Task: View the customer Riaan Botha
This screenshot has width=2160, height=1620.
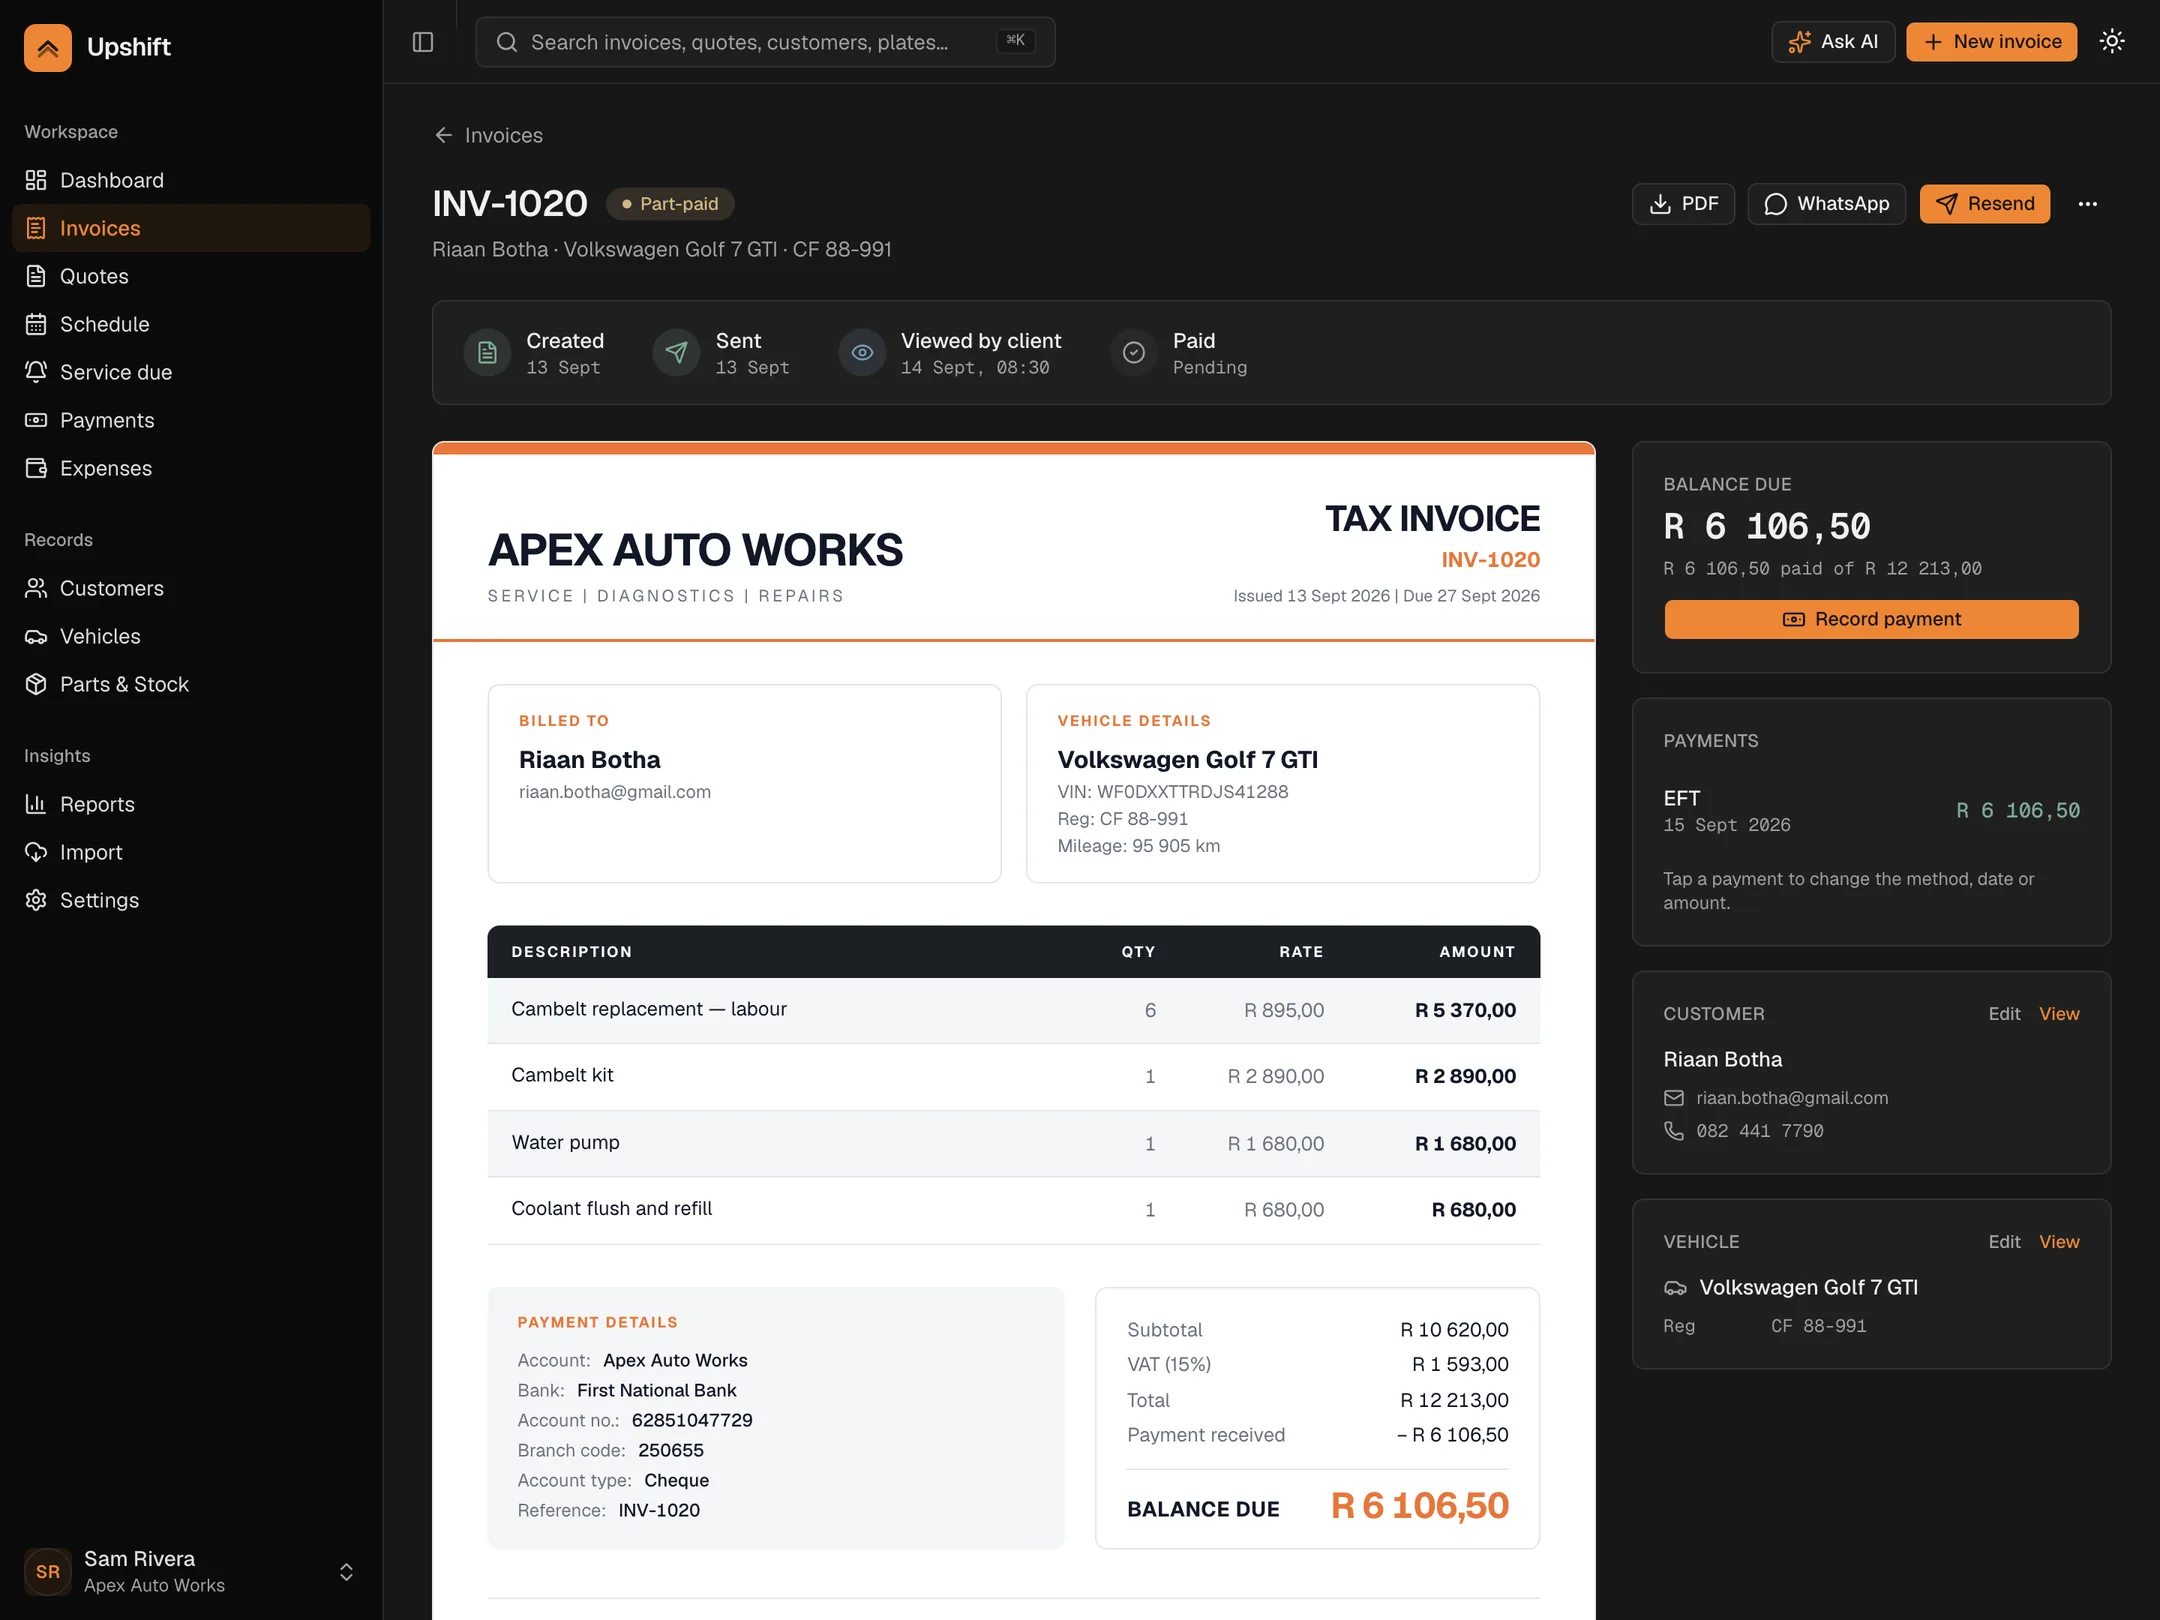Action: click(x=2059, y=1014)
